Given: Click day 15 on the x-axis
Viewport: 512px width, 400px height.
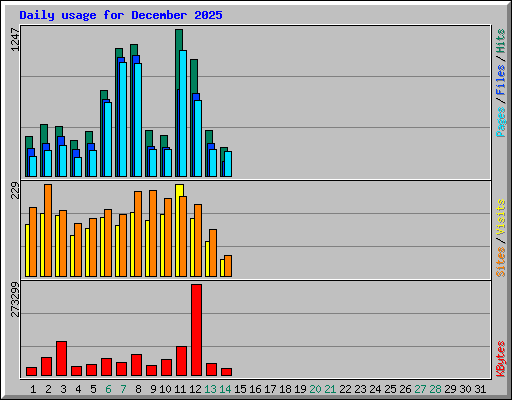Looking at the screenshot, I should pos(240,389).
